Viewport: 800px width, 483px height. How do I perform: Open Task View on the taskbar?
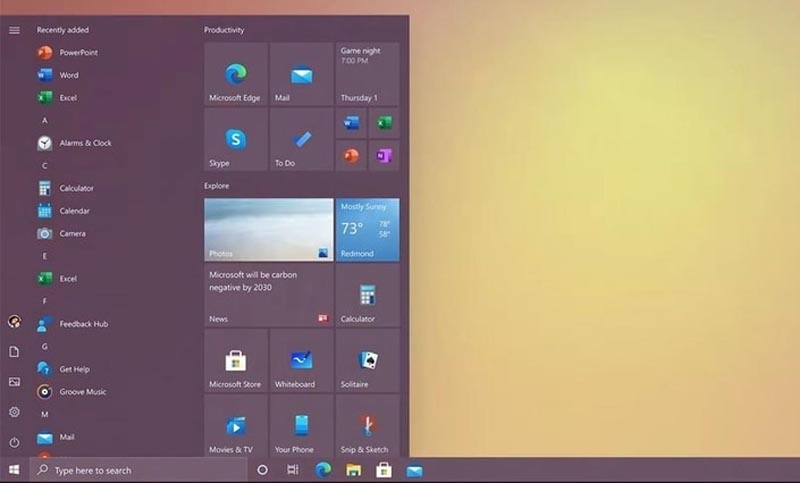(x=292, y=470)
